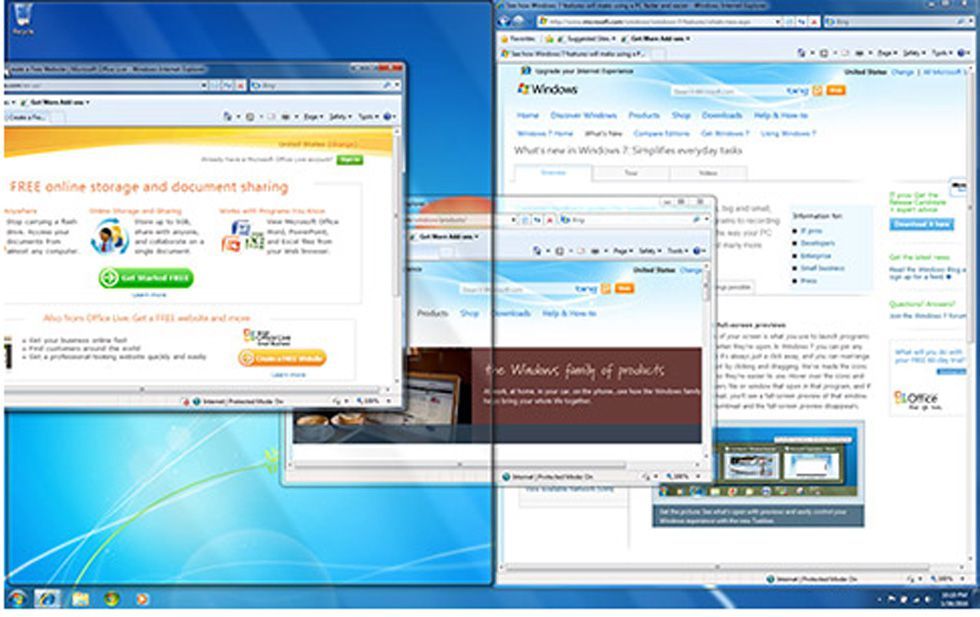This screenshot has height=617, width=980.
Task: Open the Downloads menu on the Windows site
Action: tap(722, 116)
